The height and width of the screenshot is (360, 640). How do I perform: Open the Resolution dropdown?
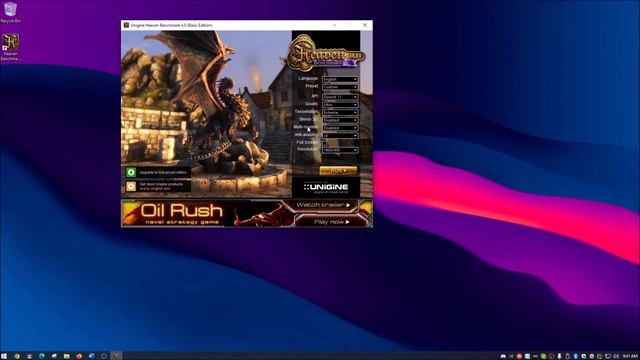click(340, 150)
